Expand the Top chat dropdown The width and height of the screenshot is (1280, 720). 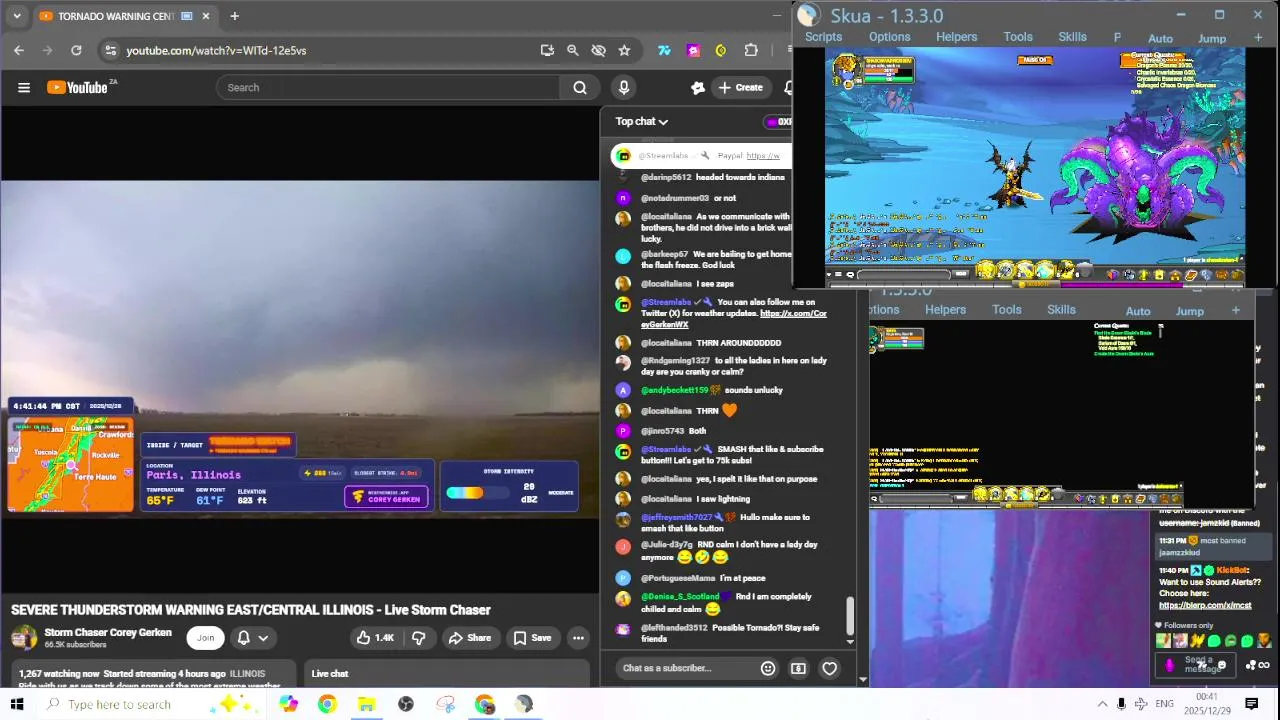click(642, 121)
